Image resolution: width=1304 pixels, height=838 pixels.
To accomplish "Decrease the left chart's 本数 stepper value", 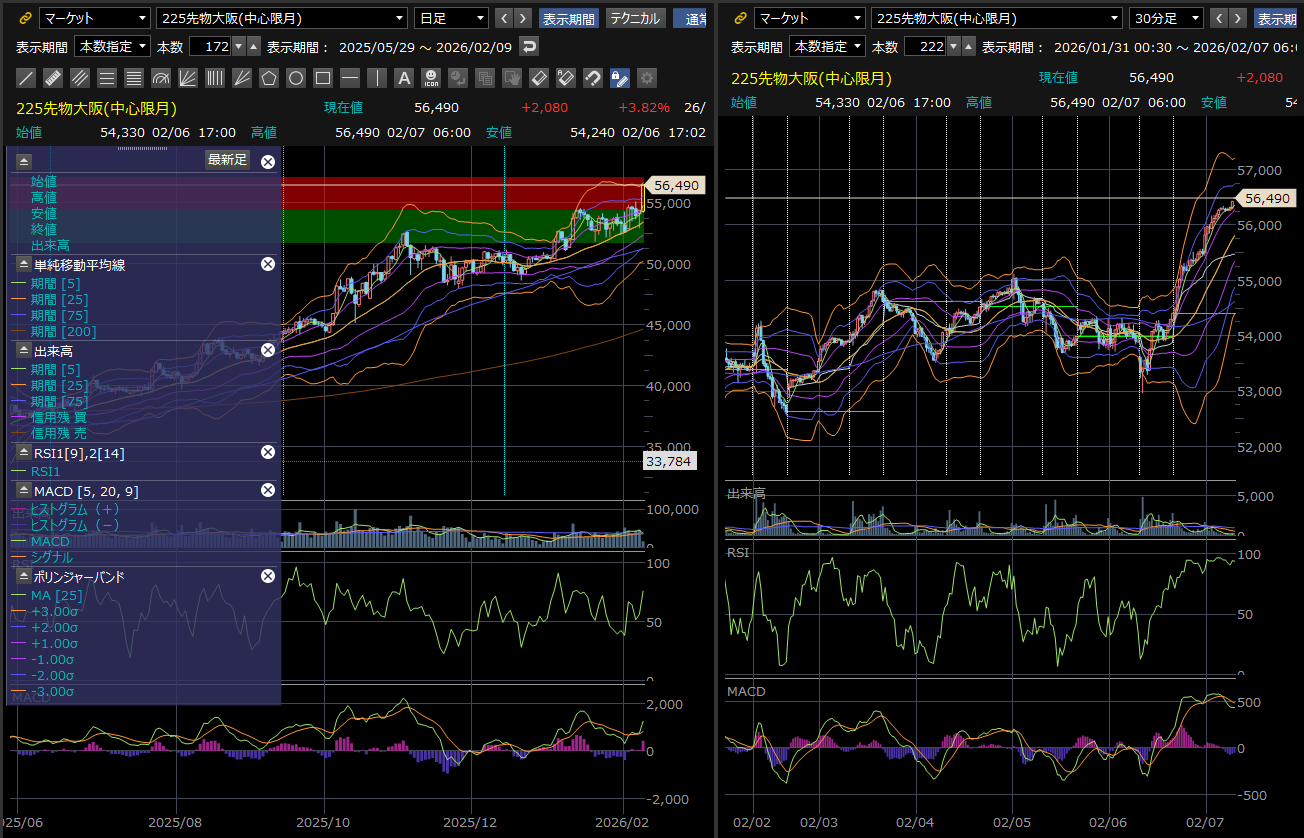I will click(238, 46).
